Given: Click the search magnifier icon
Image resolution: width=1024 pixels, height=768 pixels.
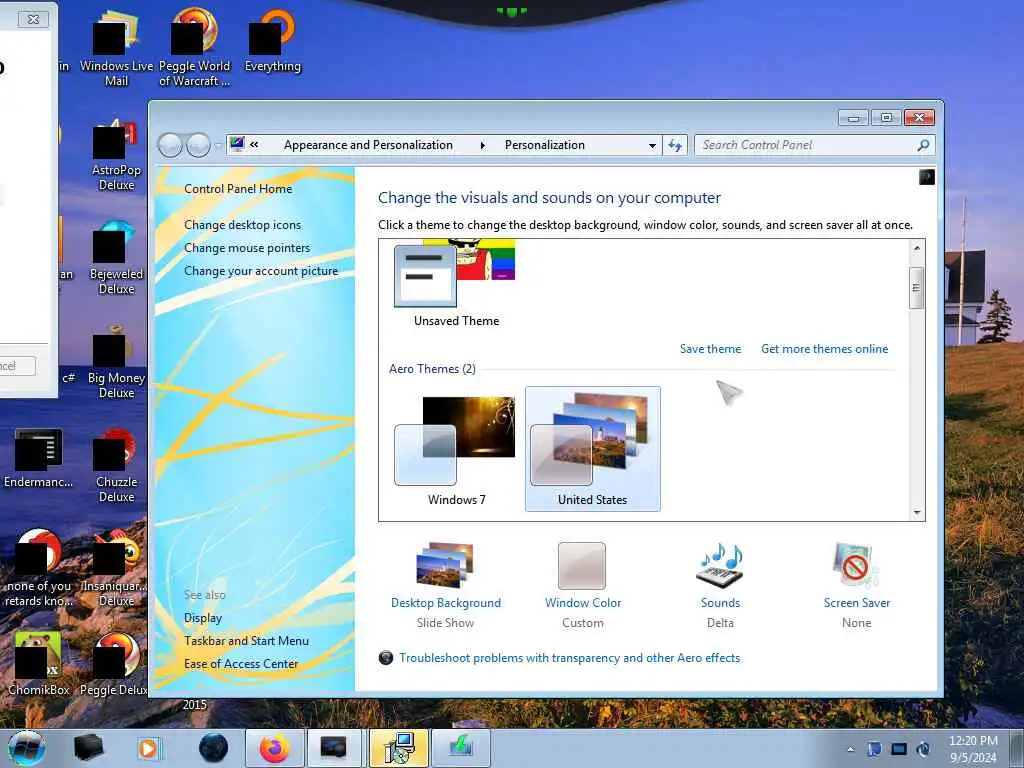Looking at the screenshot, I should coord(923,145).
